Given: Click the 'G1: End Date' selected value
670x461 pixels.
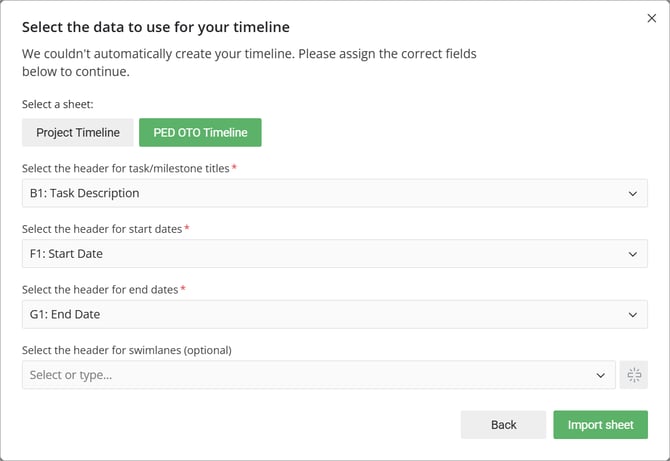Looking at the screenshot, I should (65, 314).
